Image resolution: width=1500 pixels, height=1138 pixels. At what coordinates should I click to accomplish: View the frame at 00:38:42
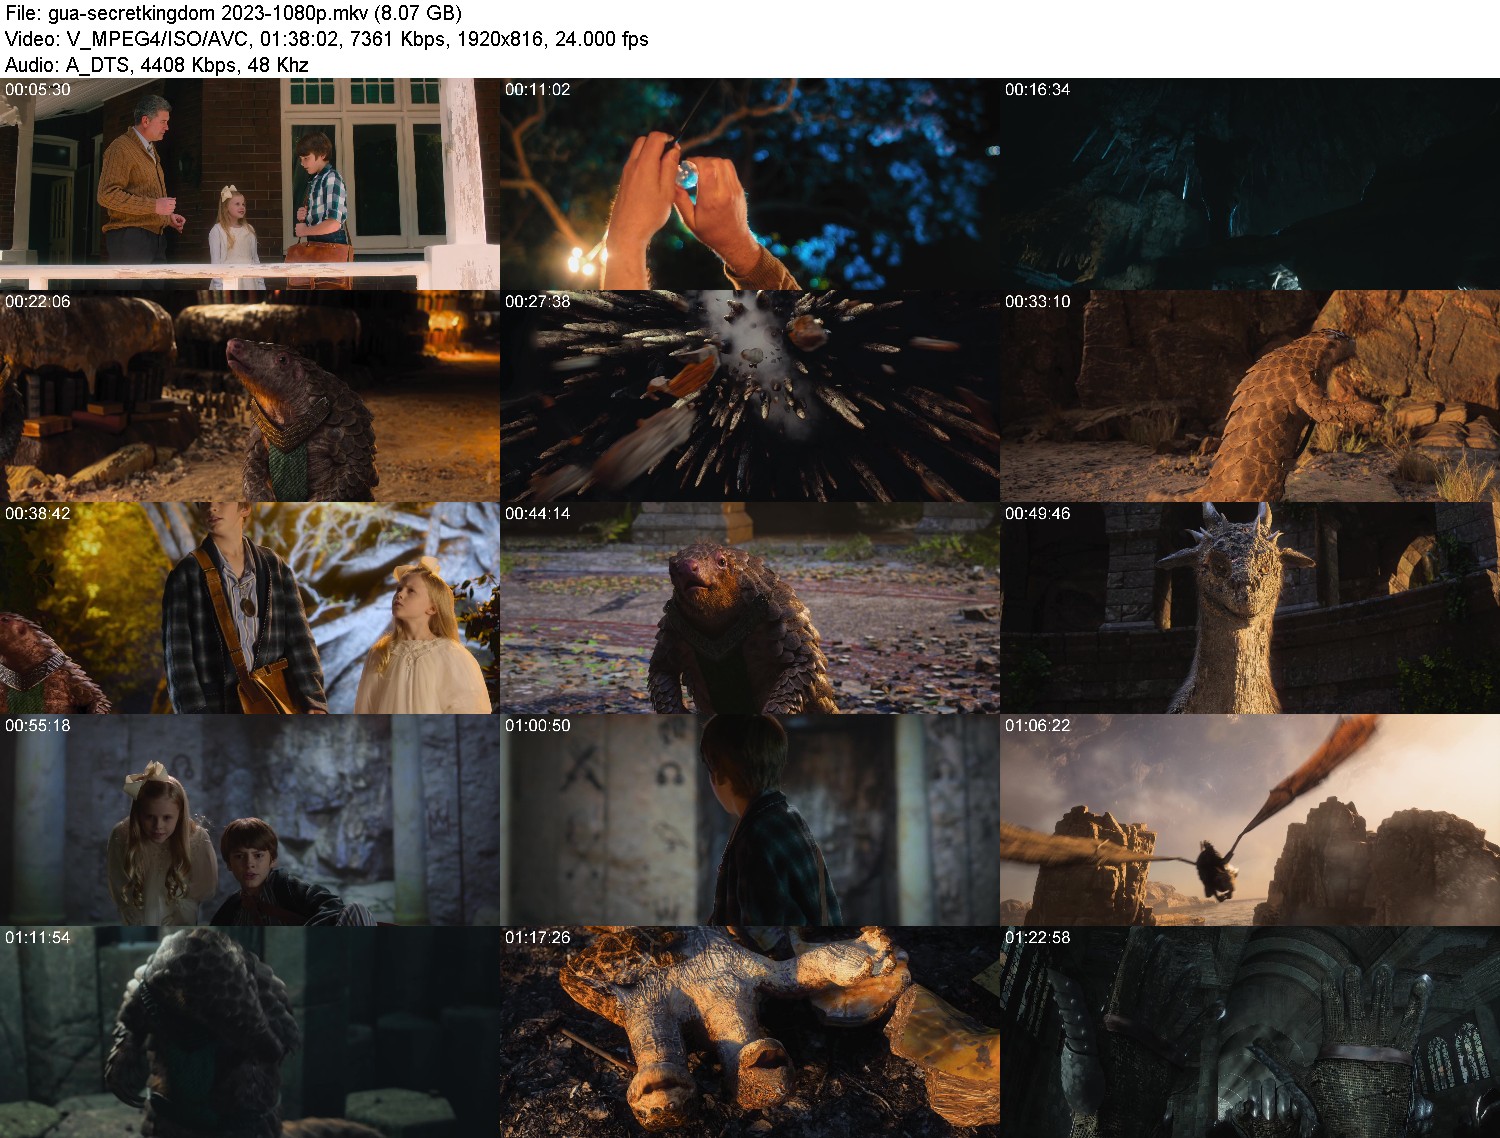point(250,608)
